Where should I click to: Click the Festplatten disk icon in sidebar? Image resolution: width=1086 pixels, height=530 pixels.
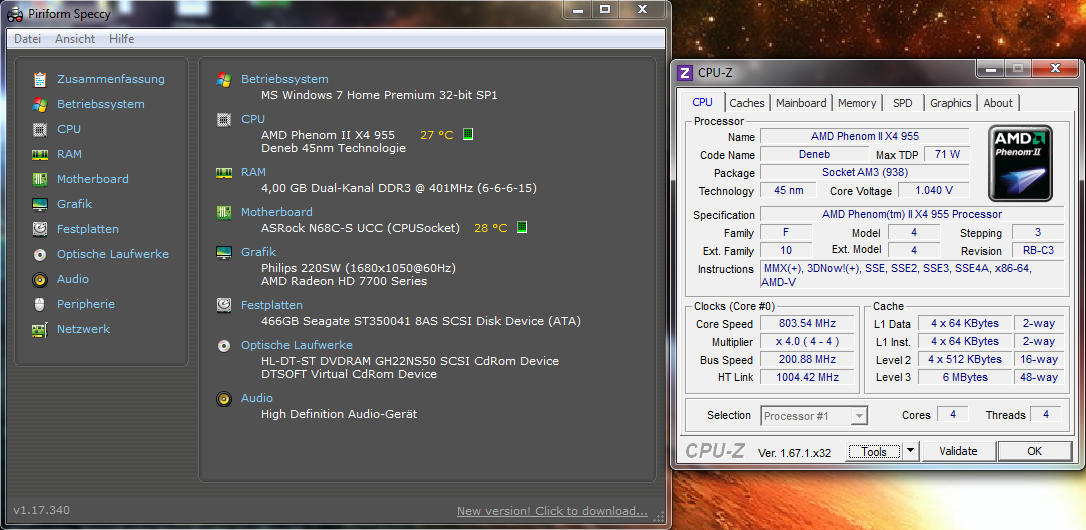(x=40, y=229)
